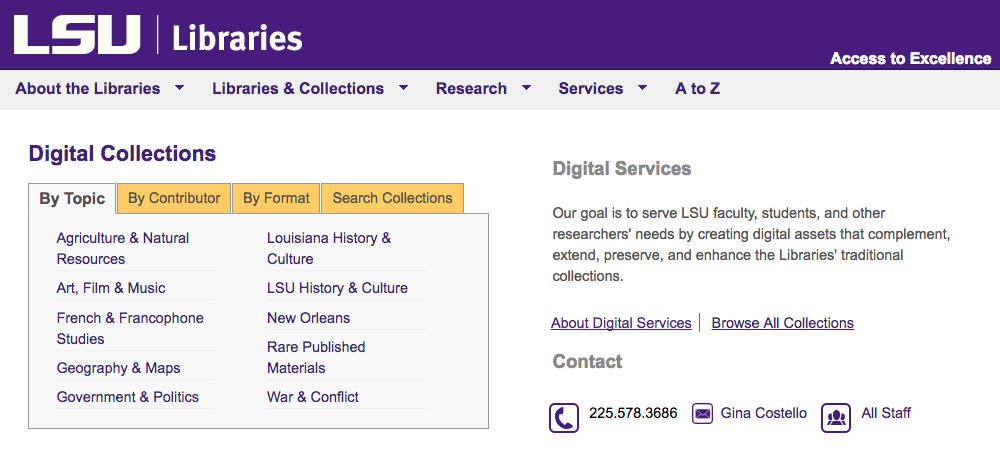
Task: Click the envelope email icon
Action: coord(702,413)
